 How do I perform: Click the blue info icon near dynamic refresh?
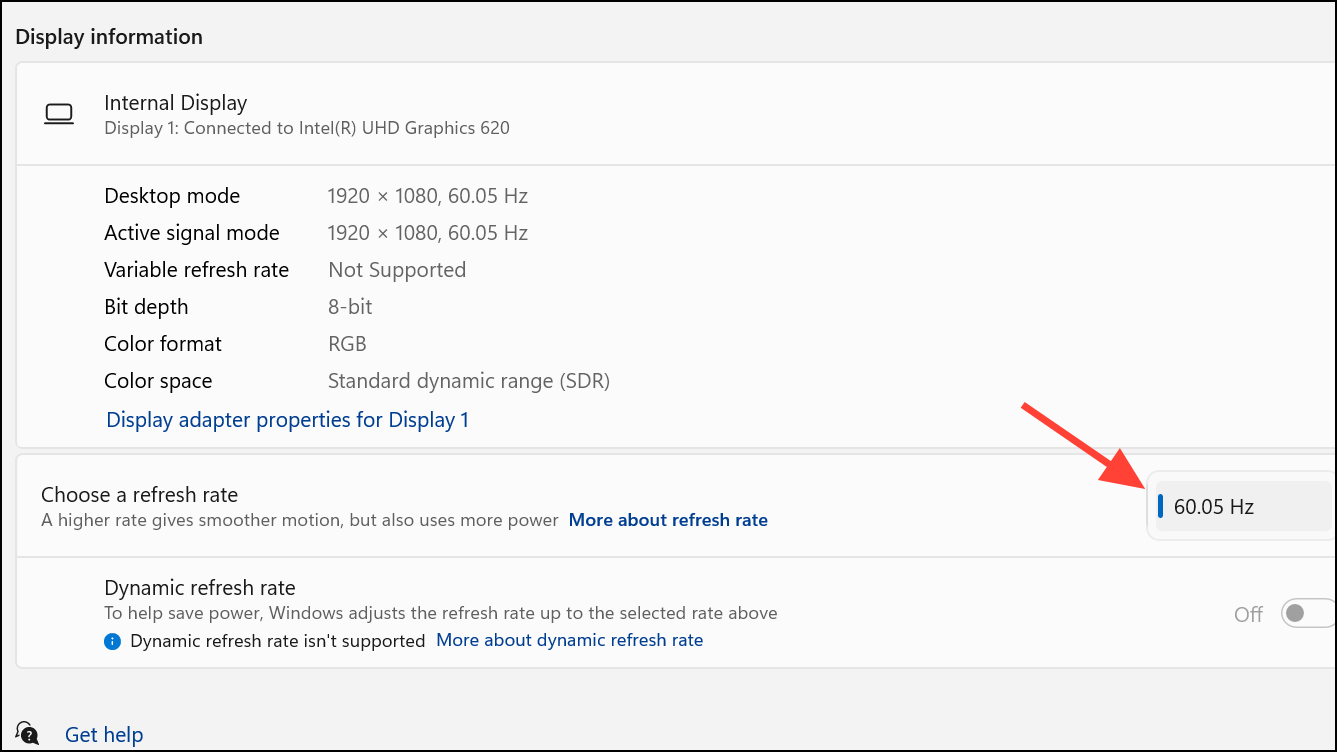click(113, 641)
